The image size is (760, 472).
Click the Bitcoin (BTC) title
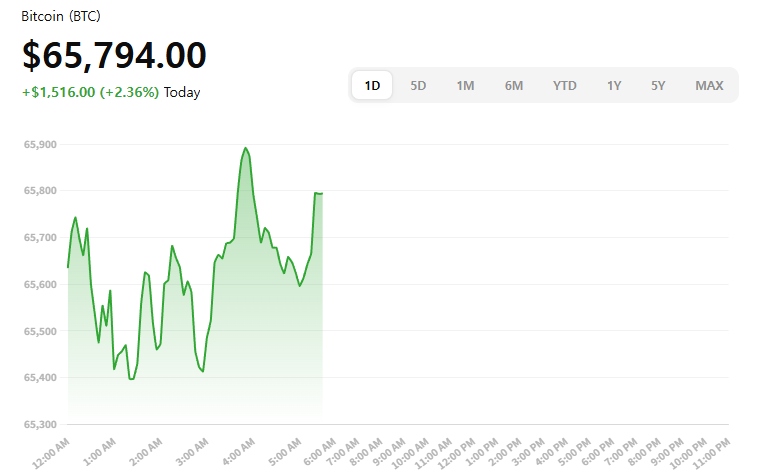[x=61, y=16]
